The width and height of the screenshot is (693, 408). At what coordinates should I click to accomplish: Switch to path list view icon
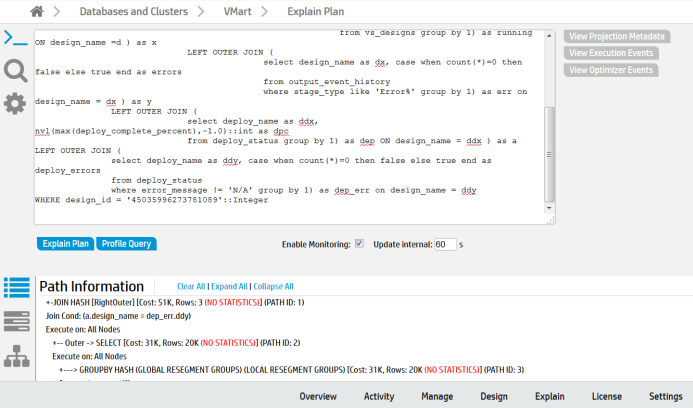(16, 287)
